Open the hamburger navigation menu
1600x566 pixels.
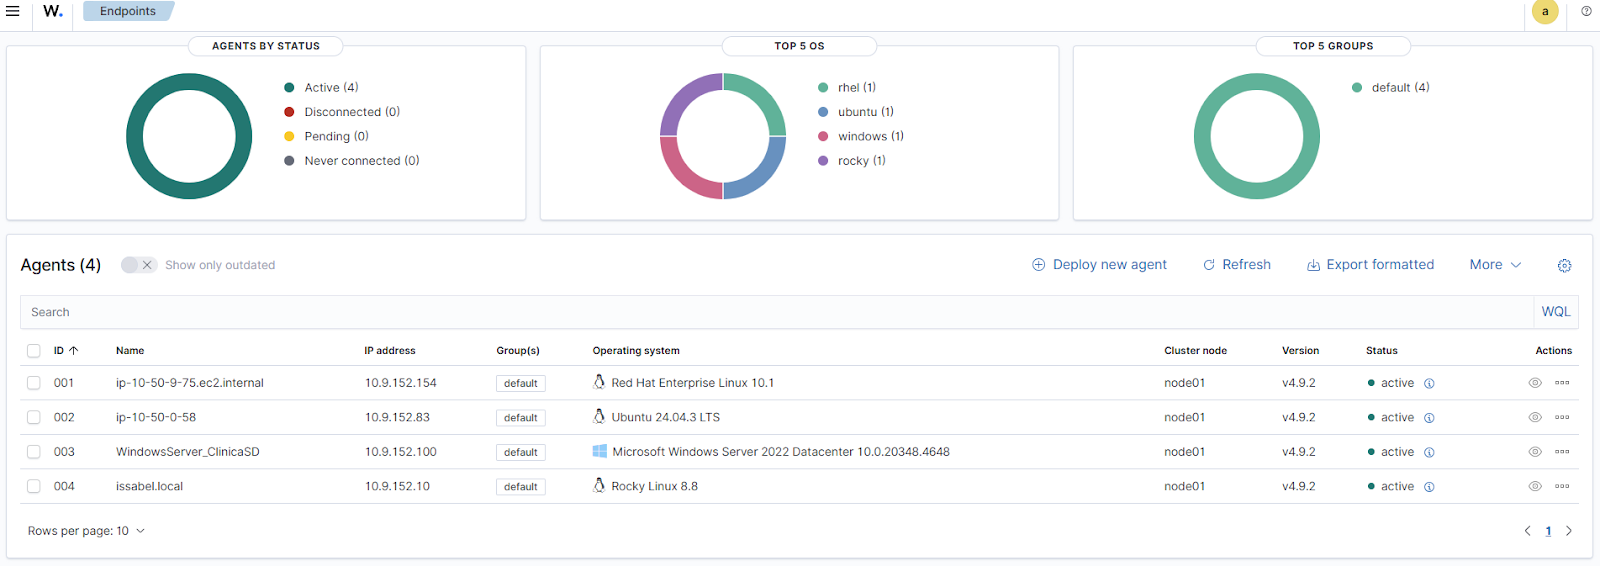[13, 11]
